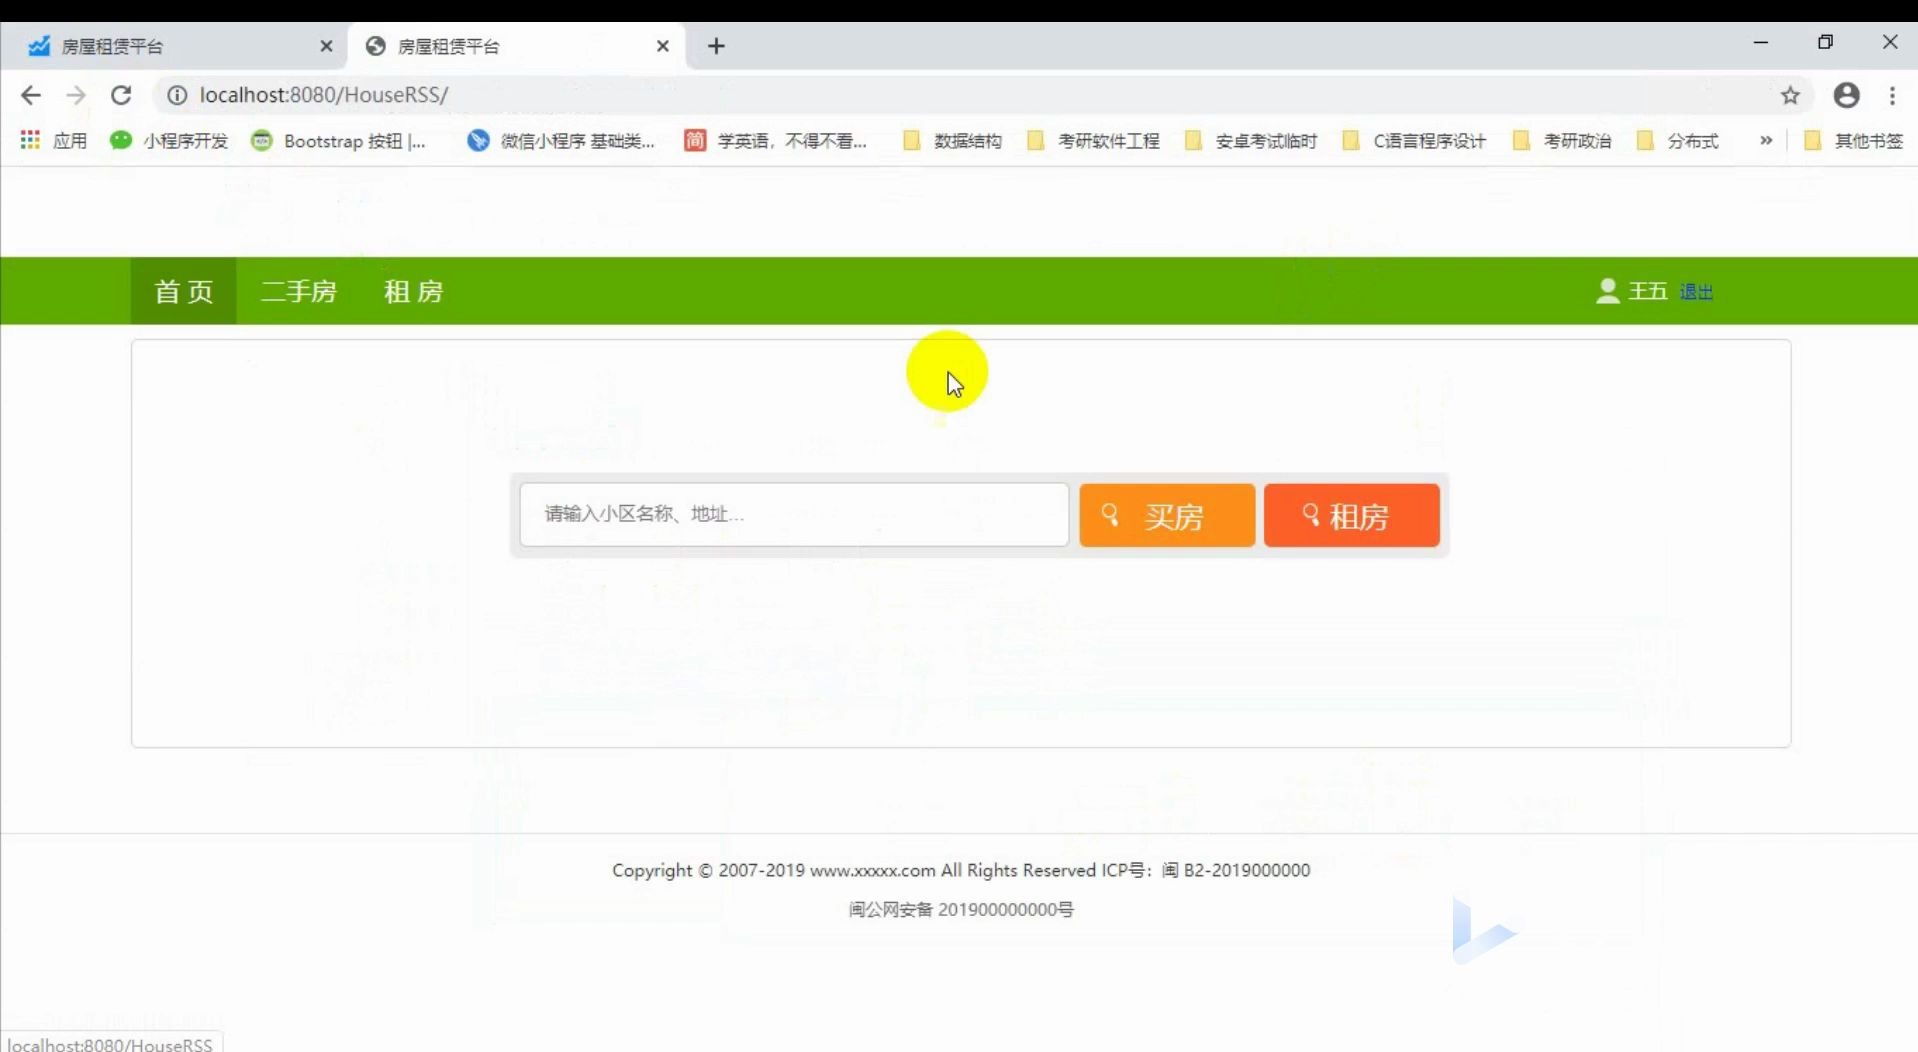Click the 闽公网安备 201900000000号 text
The width and height of the screenshot is (1918, 1052).
(961, 909)
